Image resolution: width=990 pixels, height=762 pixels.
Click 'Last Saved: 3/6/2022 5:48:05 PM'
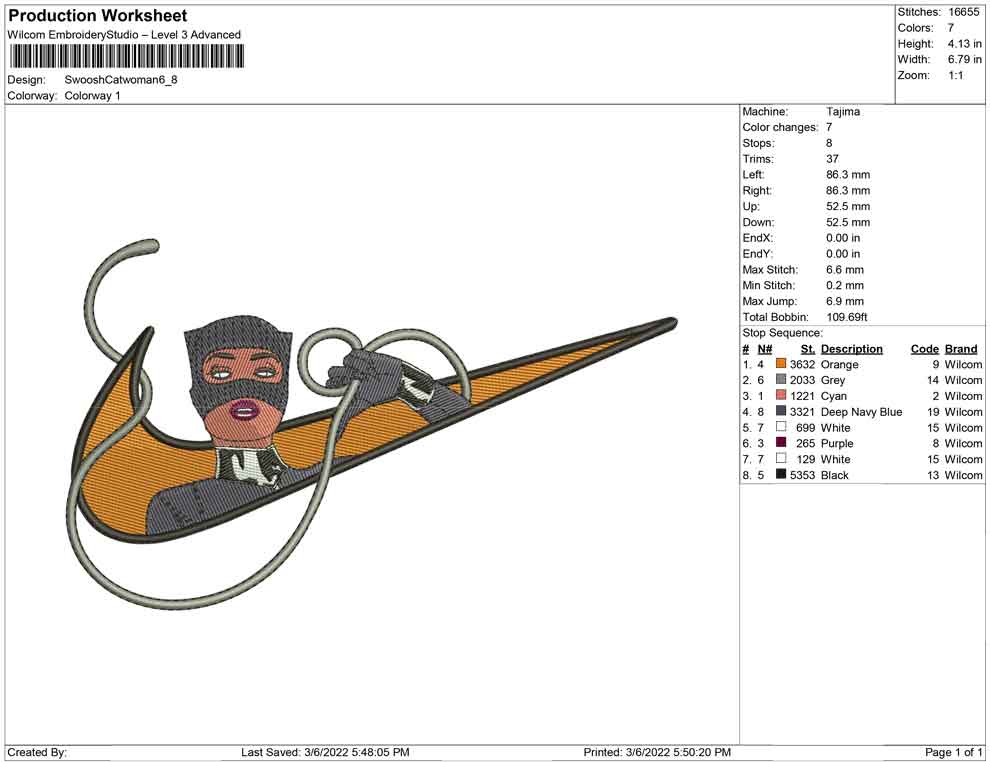tap(325, 752)
